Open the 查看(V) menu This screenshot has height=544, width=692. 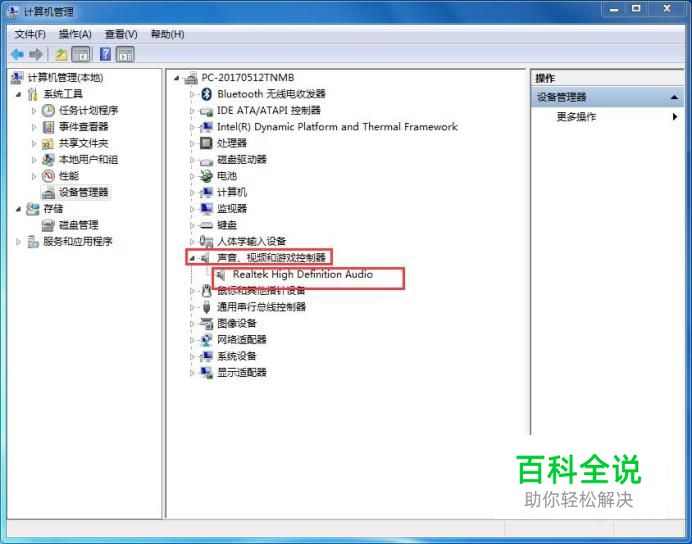(121, 34)
